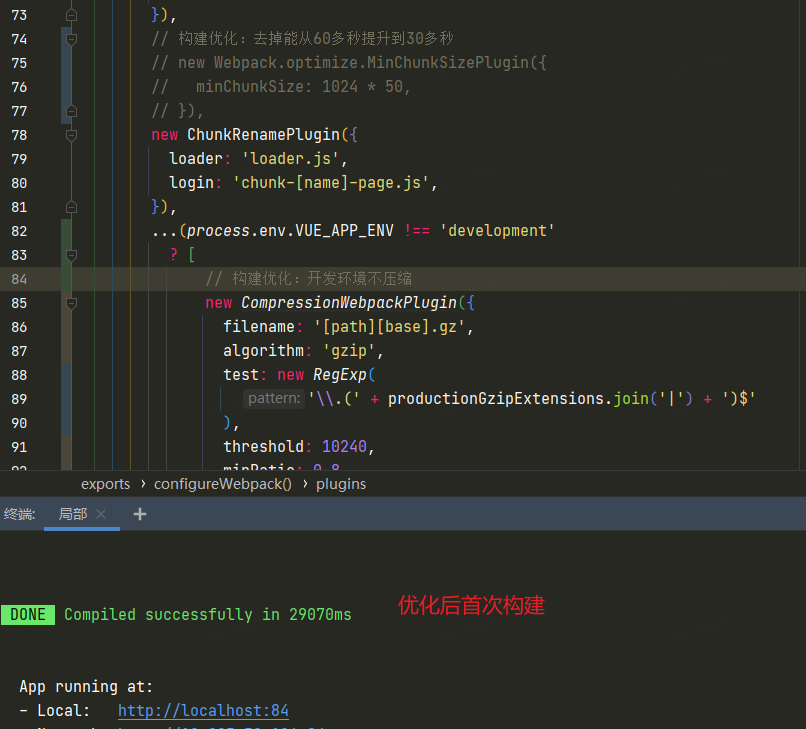Screen dimensions: 806x729
Task: Collapse comment fold marker on line 74
Action: coord(71,39)
